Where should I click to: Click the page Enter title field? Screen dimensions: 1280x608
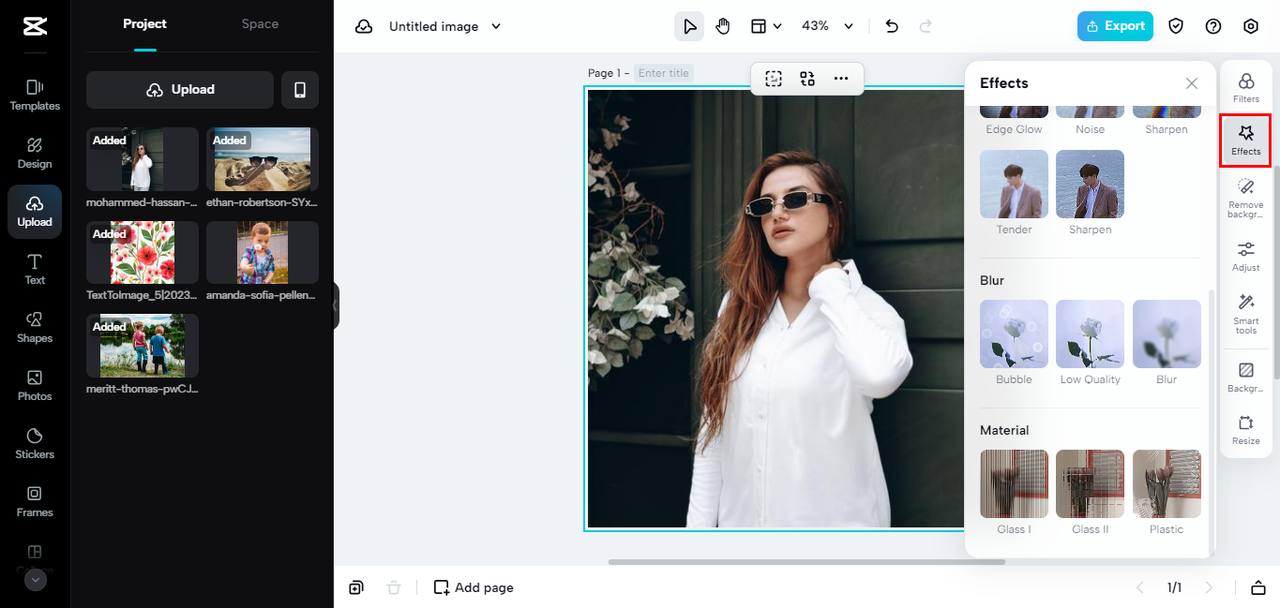coord(664,73)
